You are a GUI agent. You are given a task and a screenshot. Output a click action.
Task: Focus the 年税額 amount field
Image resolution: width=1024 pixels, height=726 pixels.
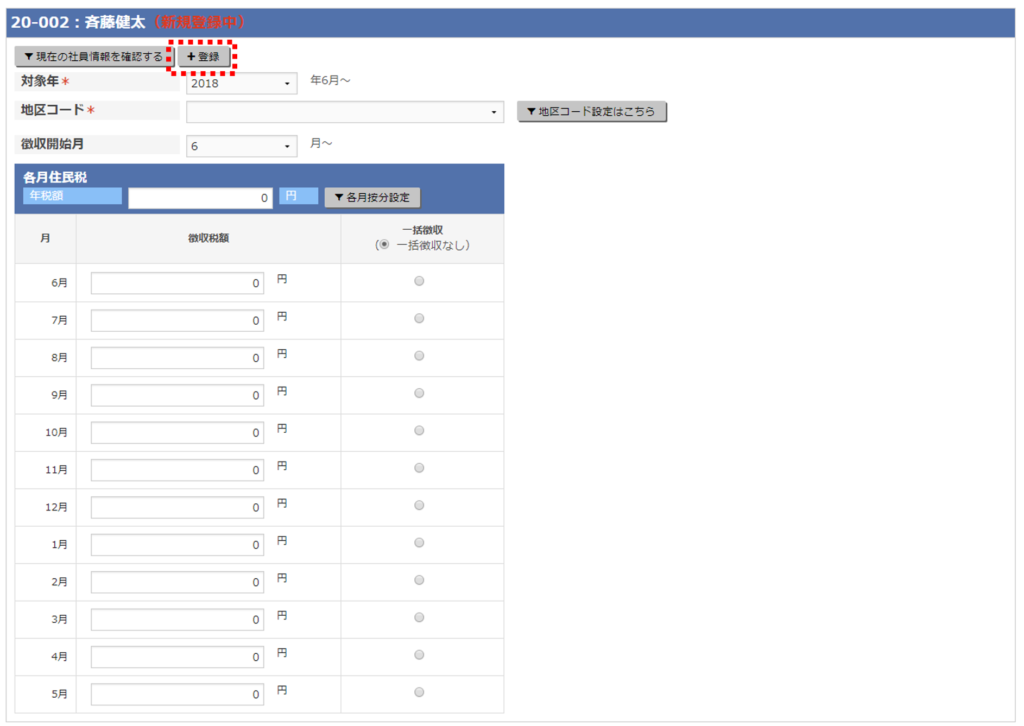pyautogui.click(x=200, y=198)
